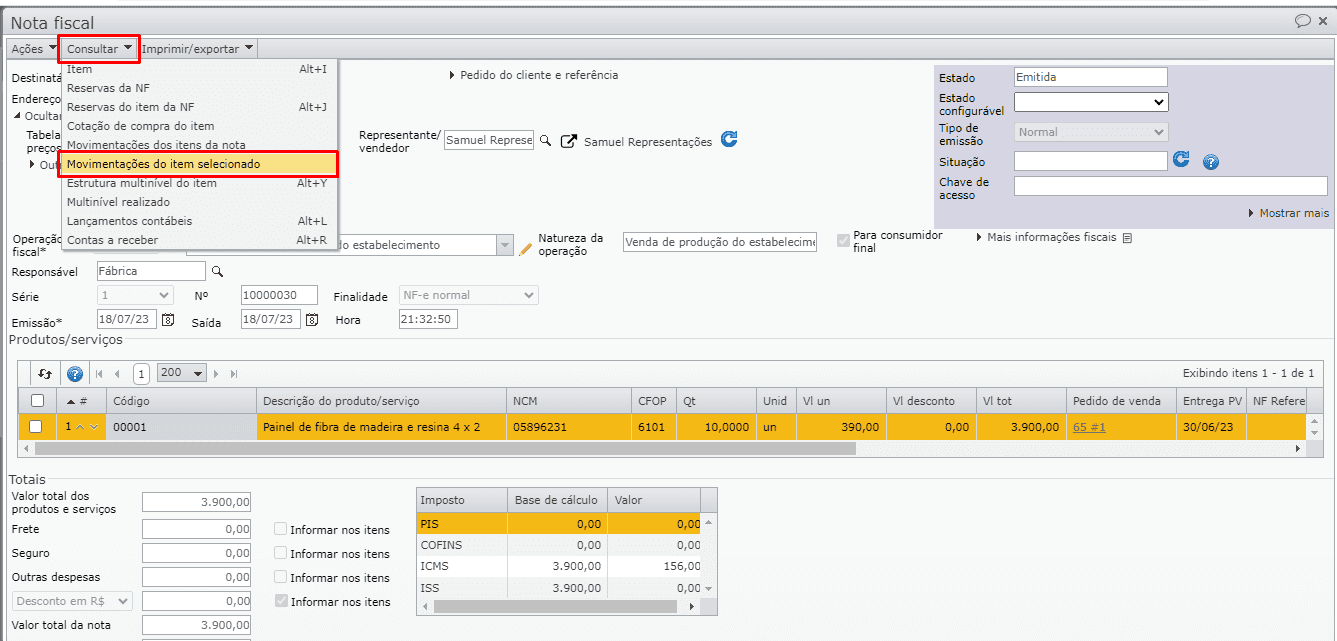The width and height of the screenshot is (1337, 641).
Task: Select Movimentações do item selecionado menu entry
Action: pyautogui.click(x=163, y=164)
